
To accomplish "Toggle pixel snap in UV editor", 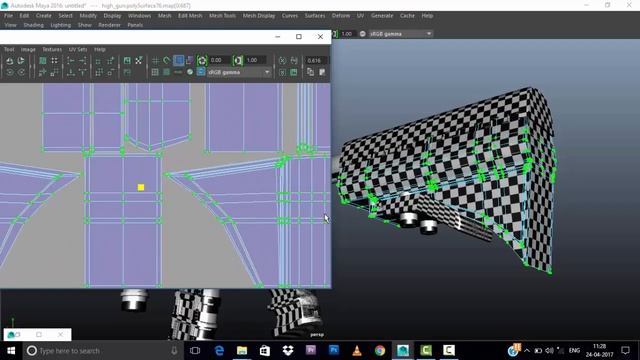I will (167, 61).
